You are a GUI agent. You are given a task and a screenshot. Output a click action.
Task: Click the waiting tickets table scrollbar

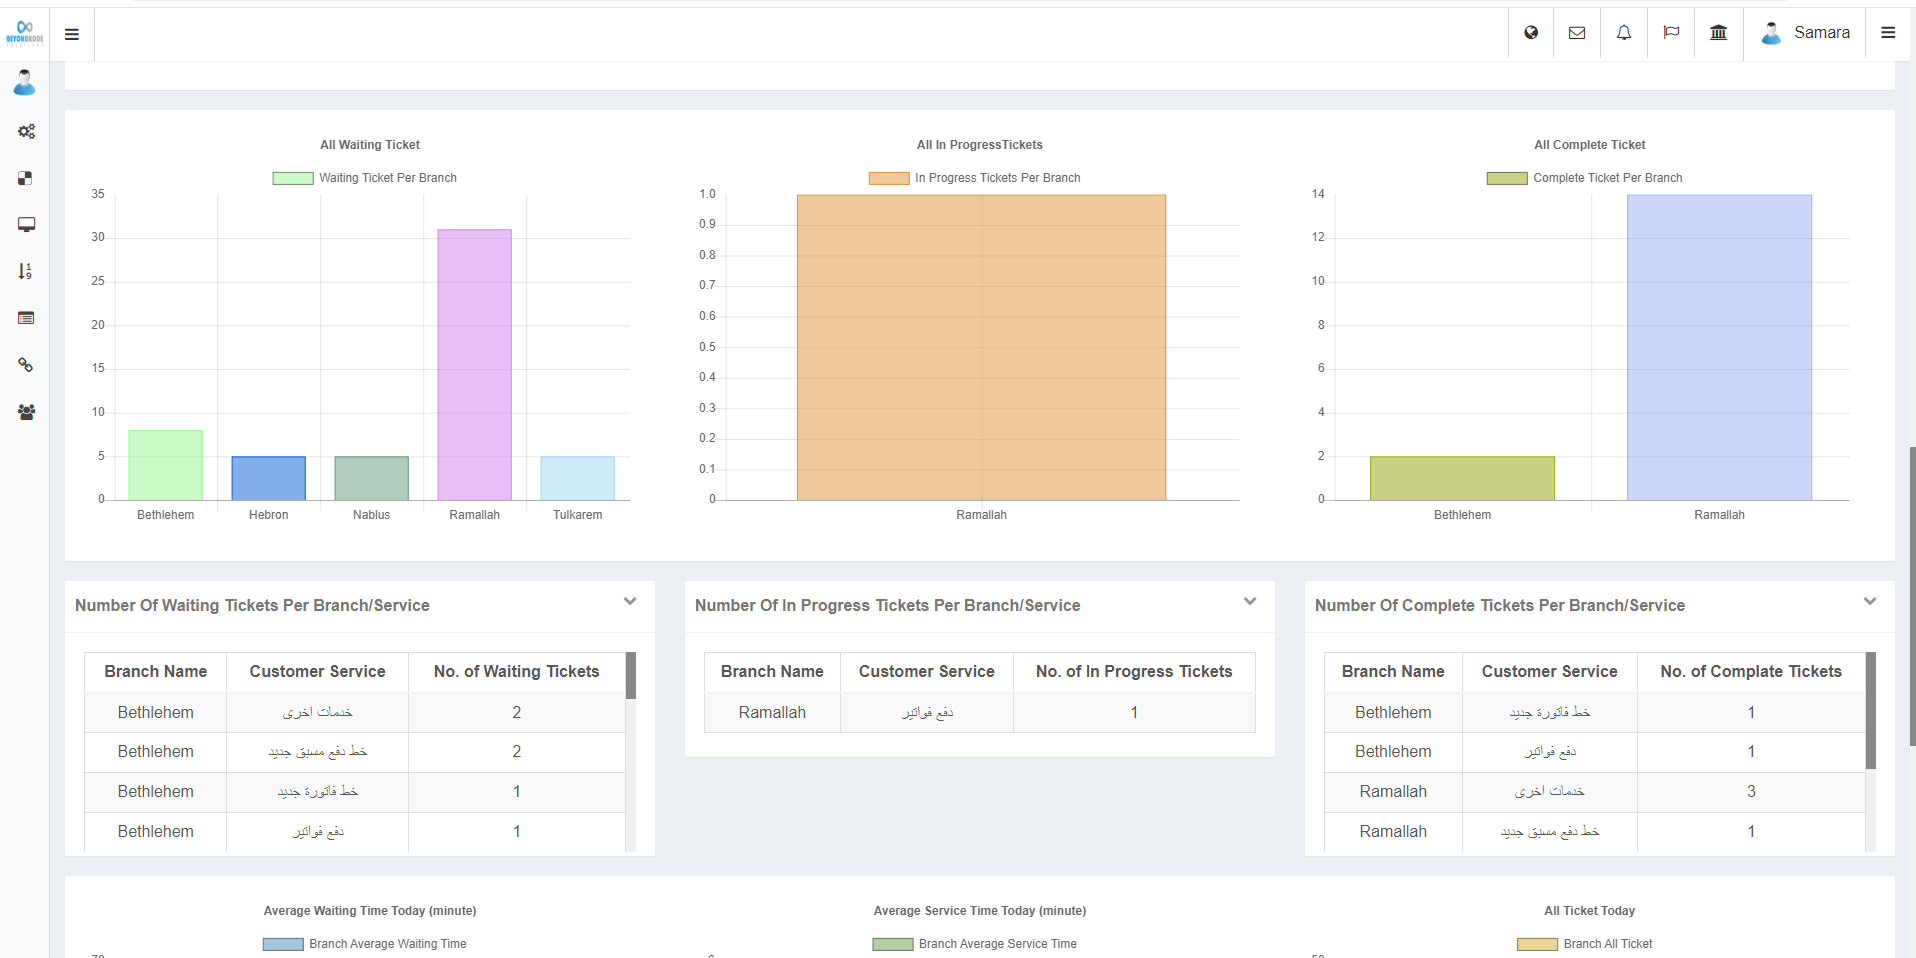point(631,675)
